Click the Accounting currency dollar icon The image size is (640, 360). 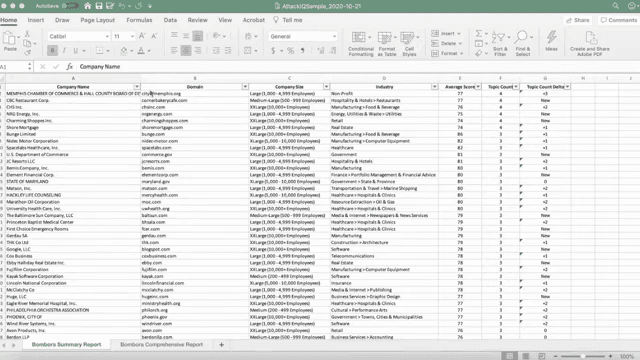tap(273, 51)
